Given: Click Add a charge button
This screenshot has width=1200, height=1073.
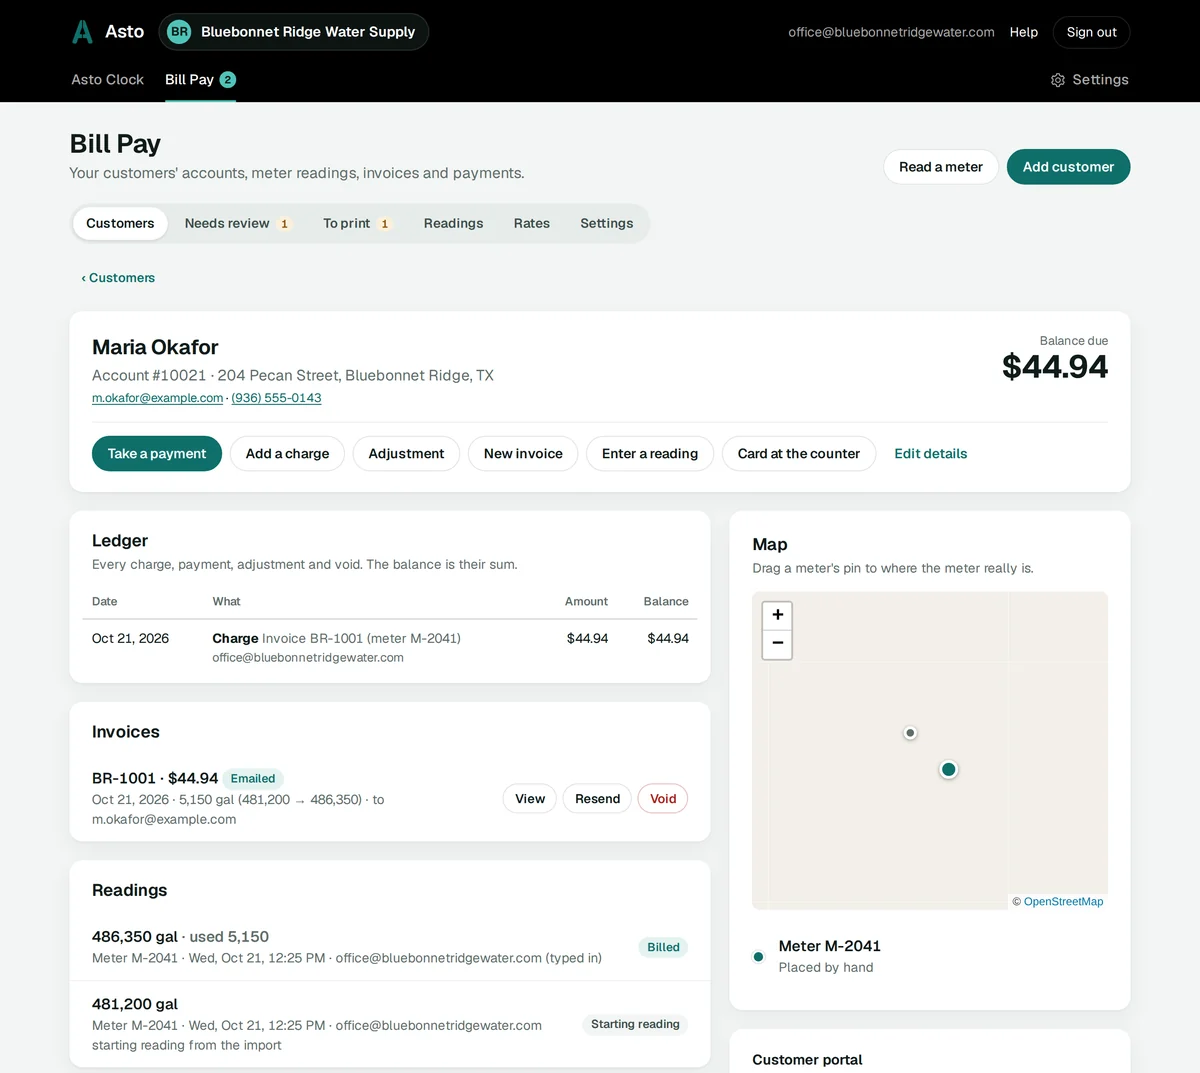Looking at the screenshot, I should 287,454.
